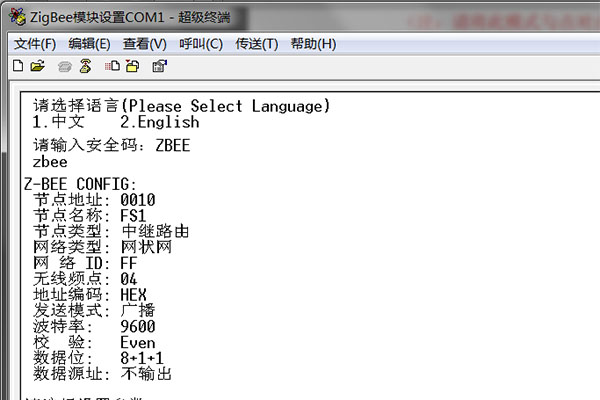The width and height of the screenshot is (600, 400).
Task: Click the 2.English language option text
Action: click(x=159, y=122)
